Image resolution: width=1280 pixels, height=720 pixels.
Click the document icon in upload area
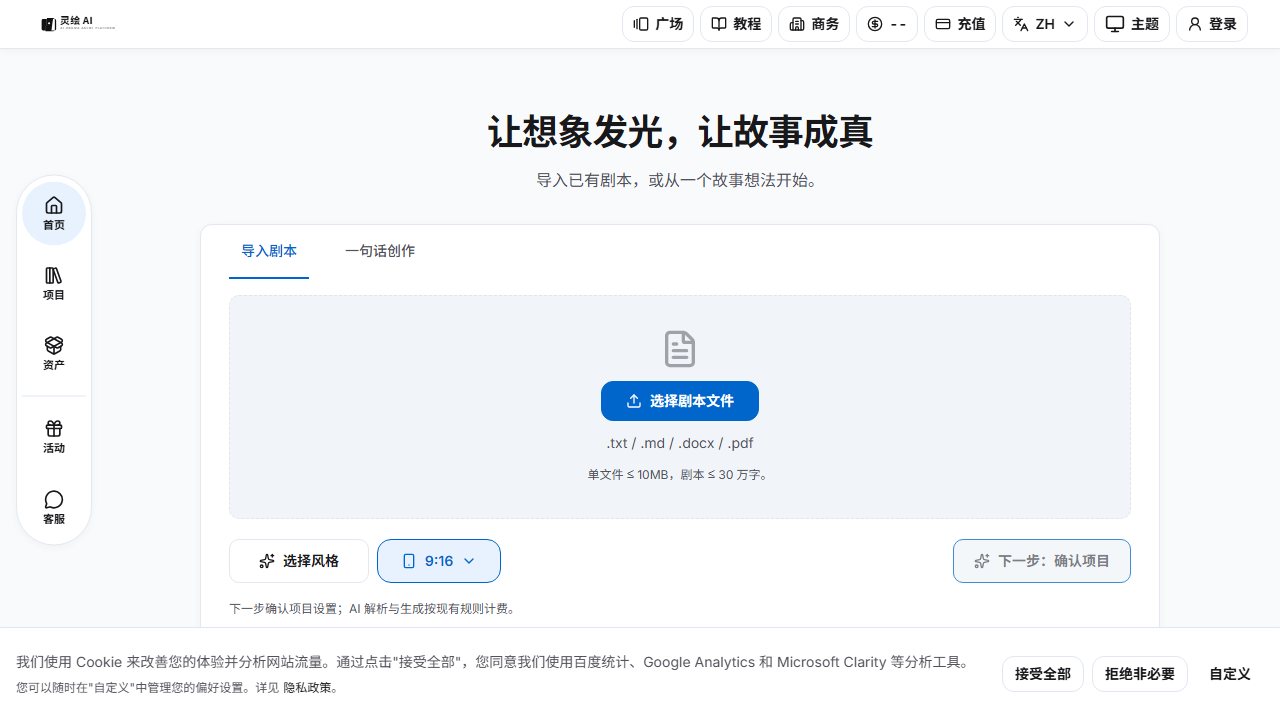(680, 349)
